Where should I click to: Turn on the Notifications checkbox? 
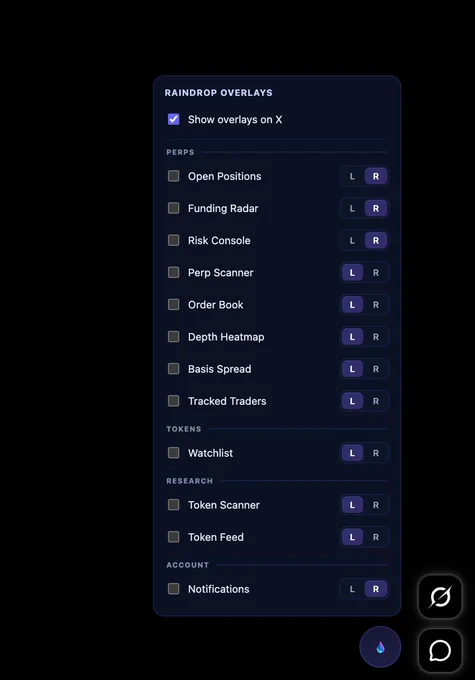[174, 589]
